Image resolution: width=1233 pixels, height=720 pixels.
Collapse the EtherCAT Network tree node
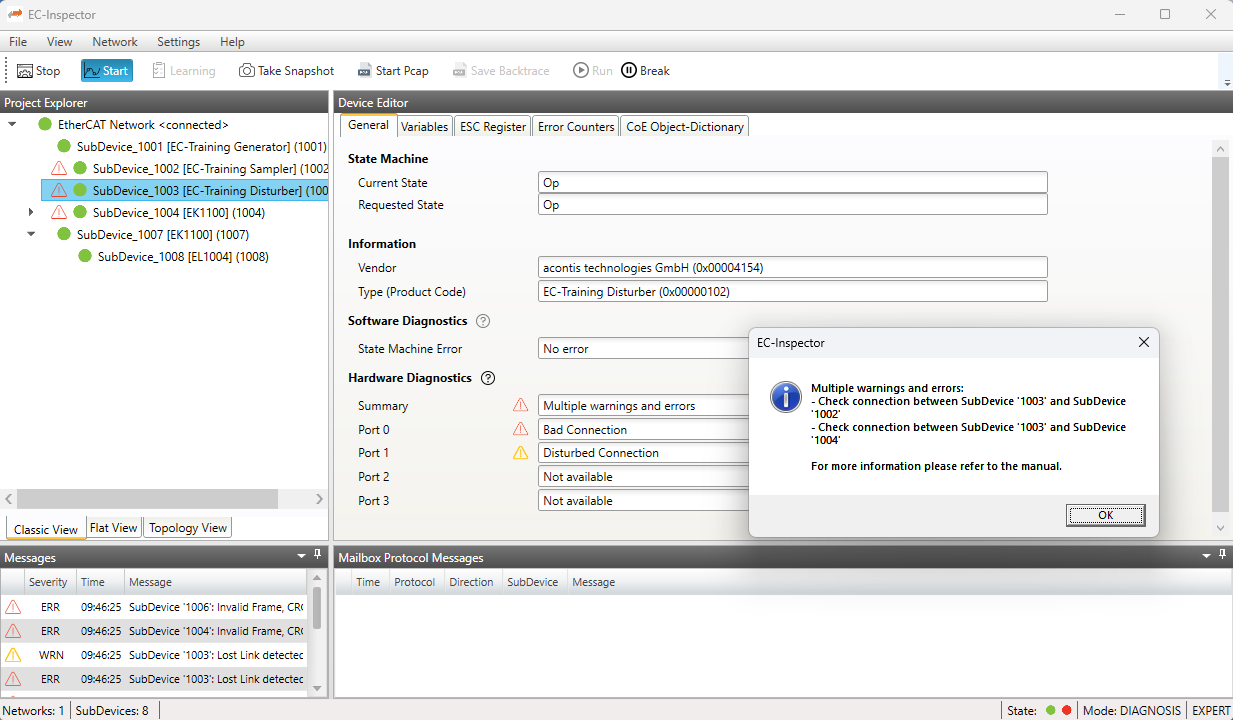coord(12,125)
